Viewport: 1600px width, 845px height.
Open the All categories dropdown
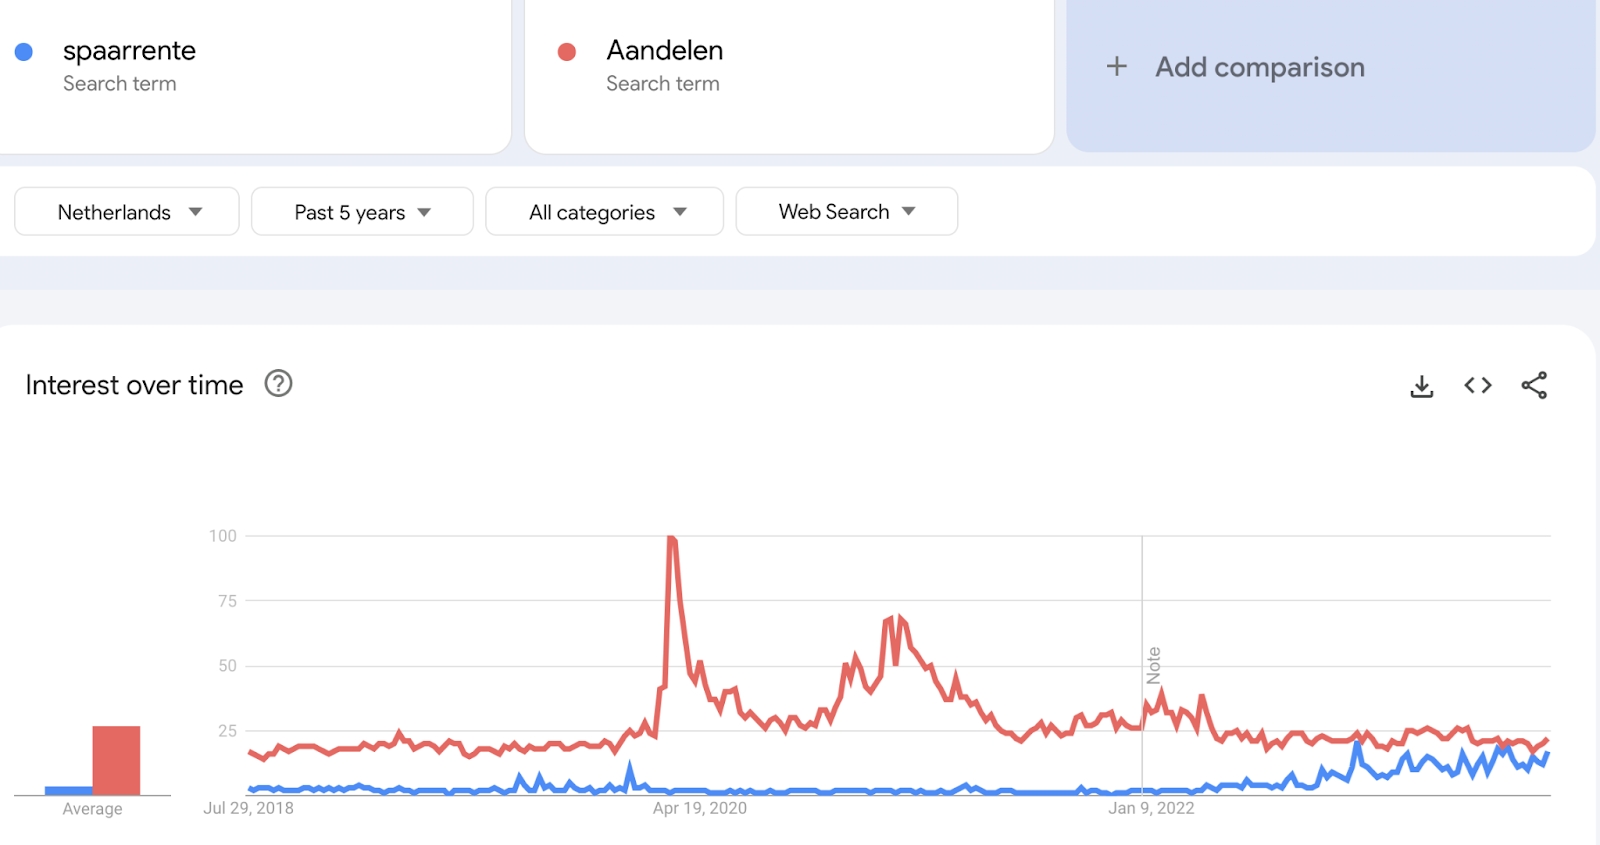tap(605, 212)
